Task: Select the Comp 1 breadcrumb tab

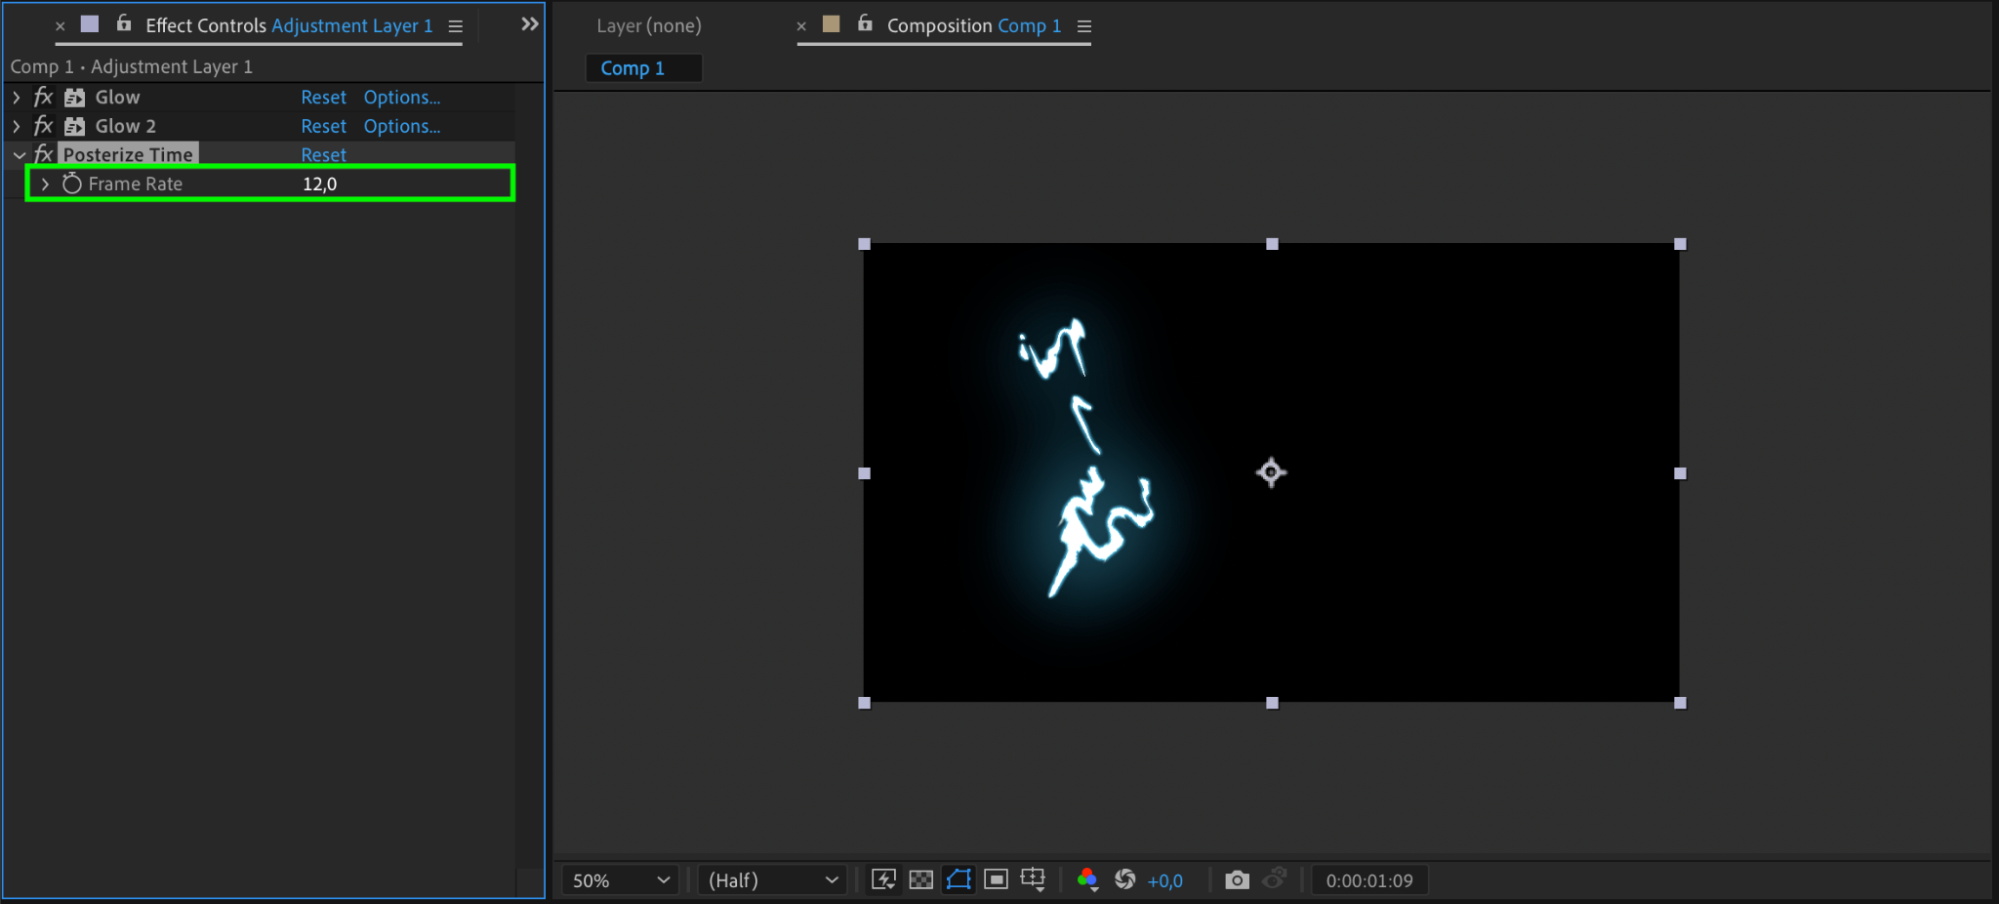Action: click(633, 68)
